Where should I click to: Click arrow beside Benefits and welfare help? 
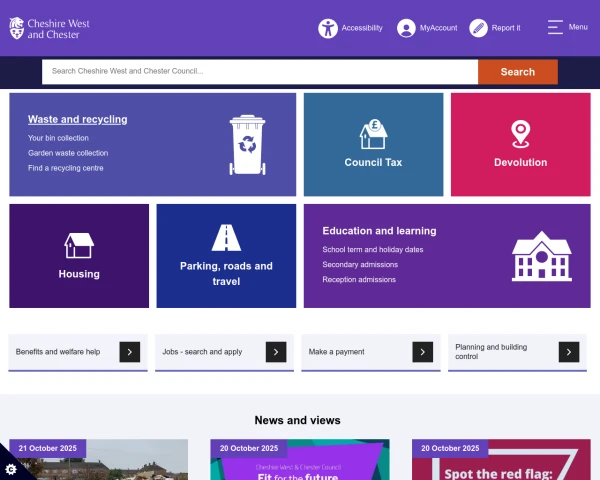click(130, 352)
